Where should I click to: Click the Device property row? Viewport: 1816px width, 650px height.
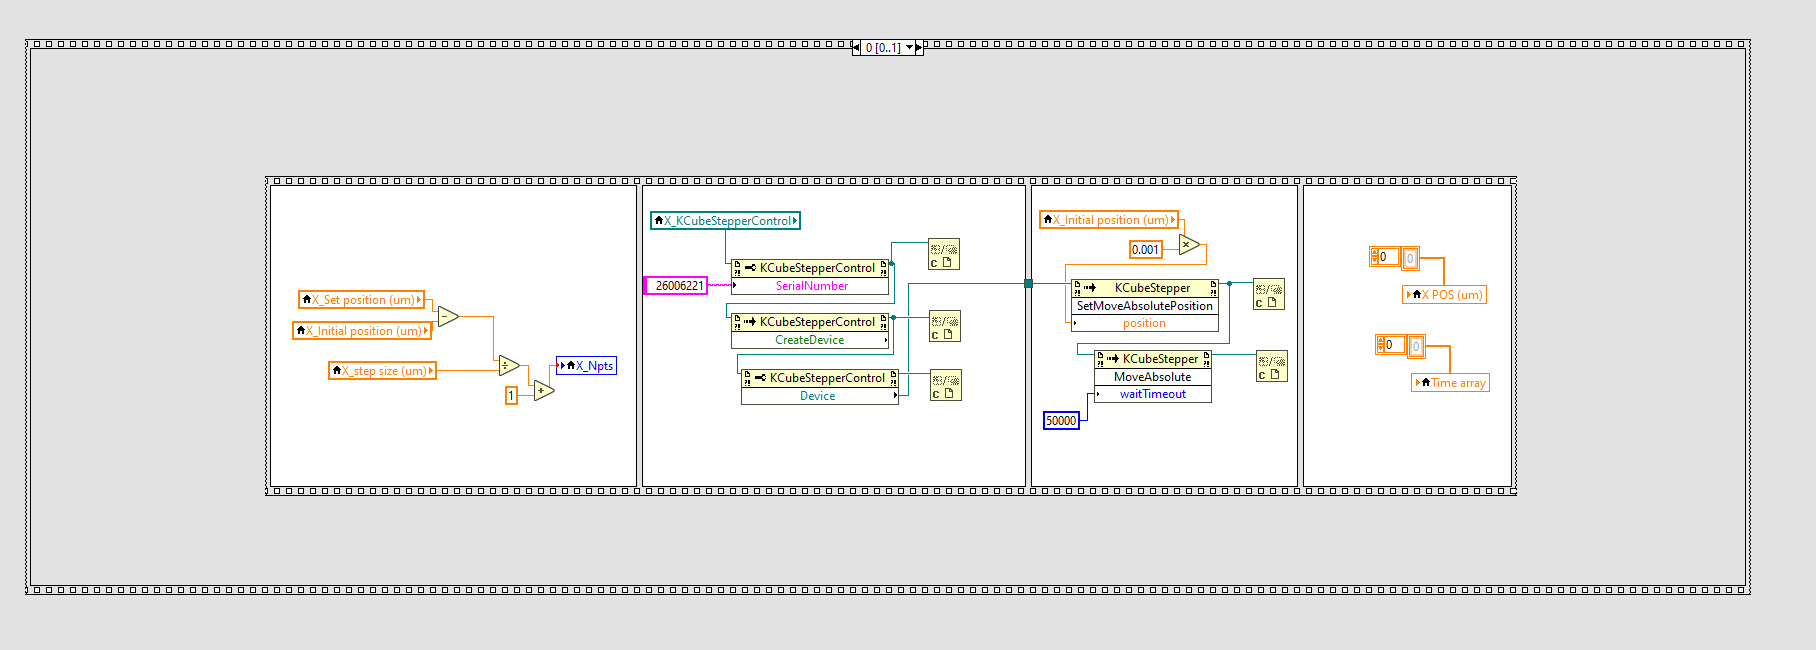click(820, 396)
